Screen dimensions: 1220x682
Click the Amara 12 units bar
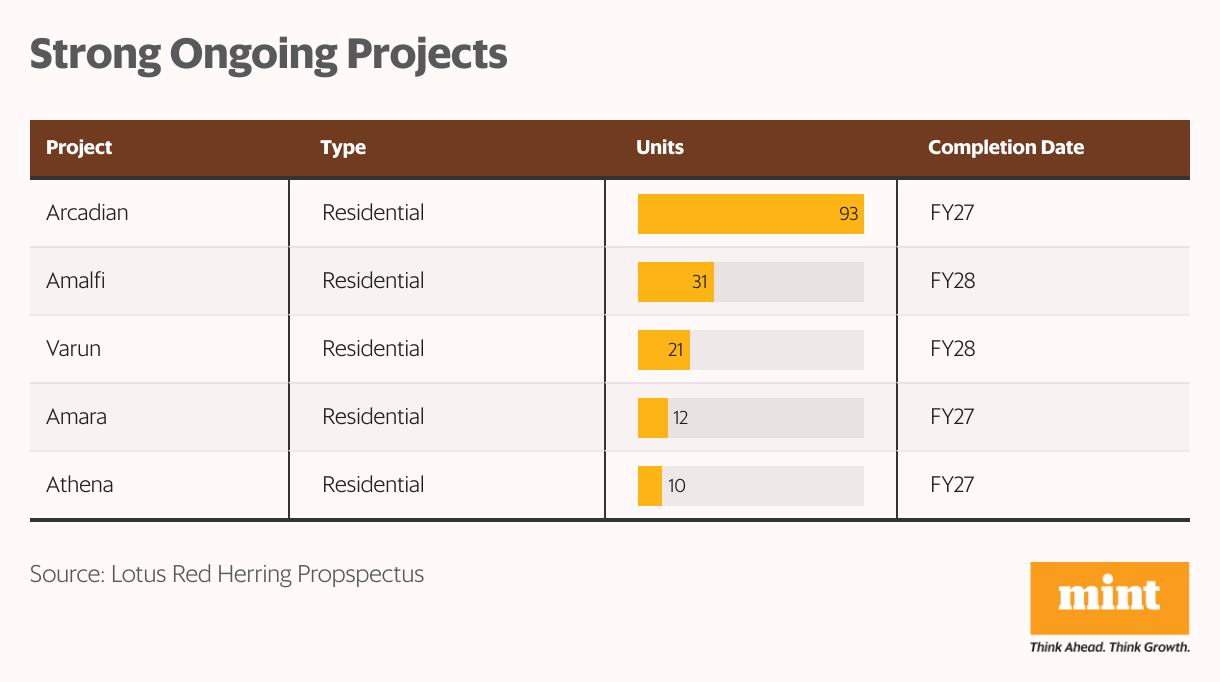[653, 418]
